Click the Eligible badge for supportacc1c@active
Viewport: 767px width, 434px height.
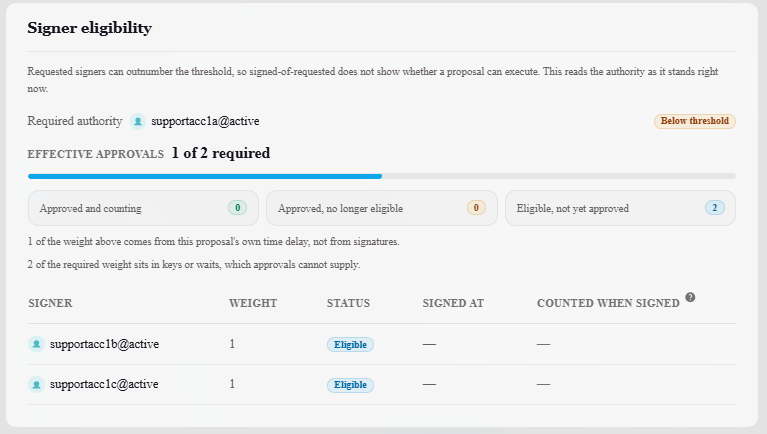point(350,385)
